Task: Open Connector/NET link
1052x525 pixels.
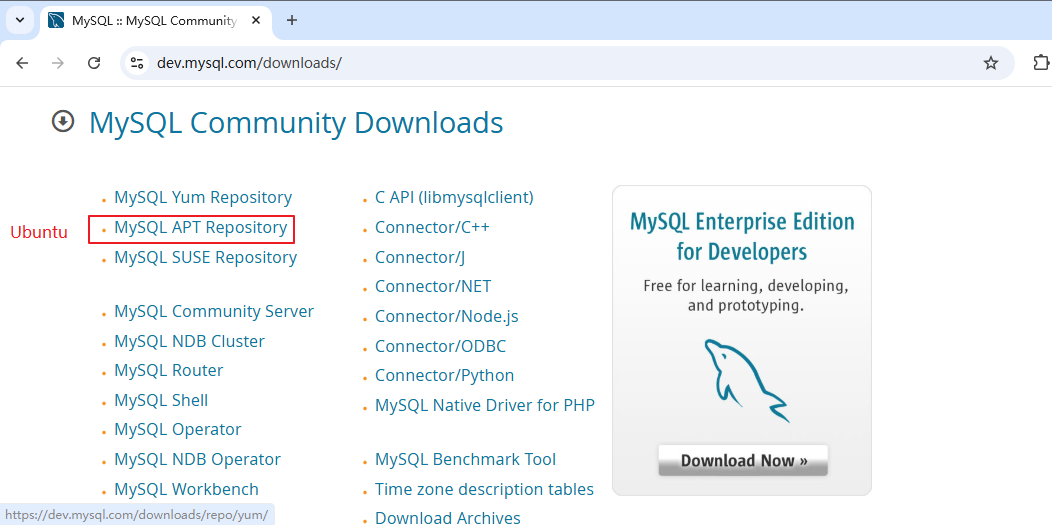Action: [x=433, y=286]
